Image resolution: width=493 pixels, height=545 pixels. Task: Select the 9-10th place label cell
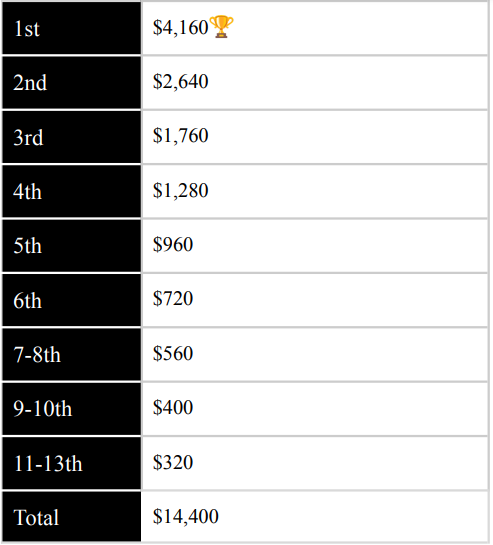pyautogui.click(x=72, y=409)
